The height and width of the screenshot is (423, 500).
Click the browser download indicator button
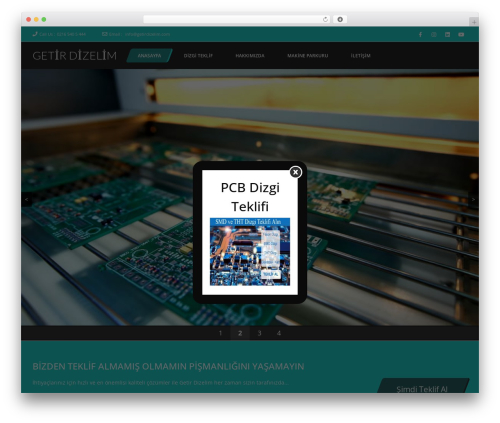pos(340,20)
